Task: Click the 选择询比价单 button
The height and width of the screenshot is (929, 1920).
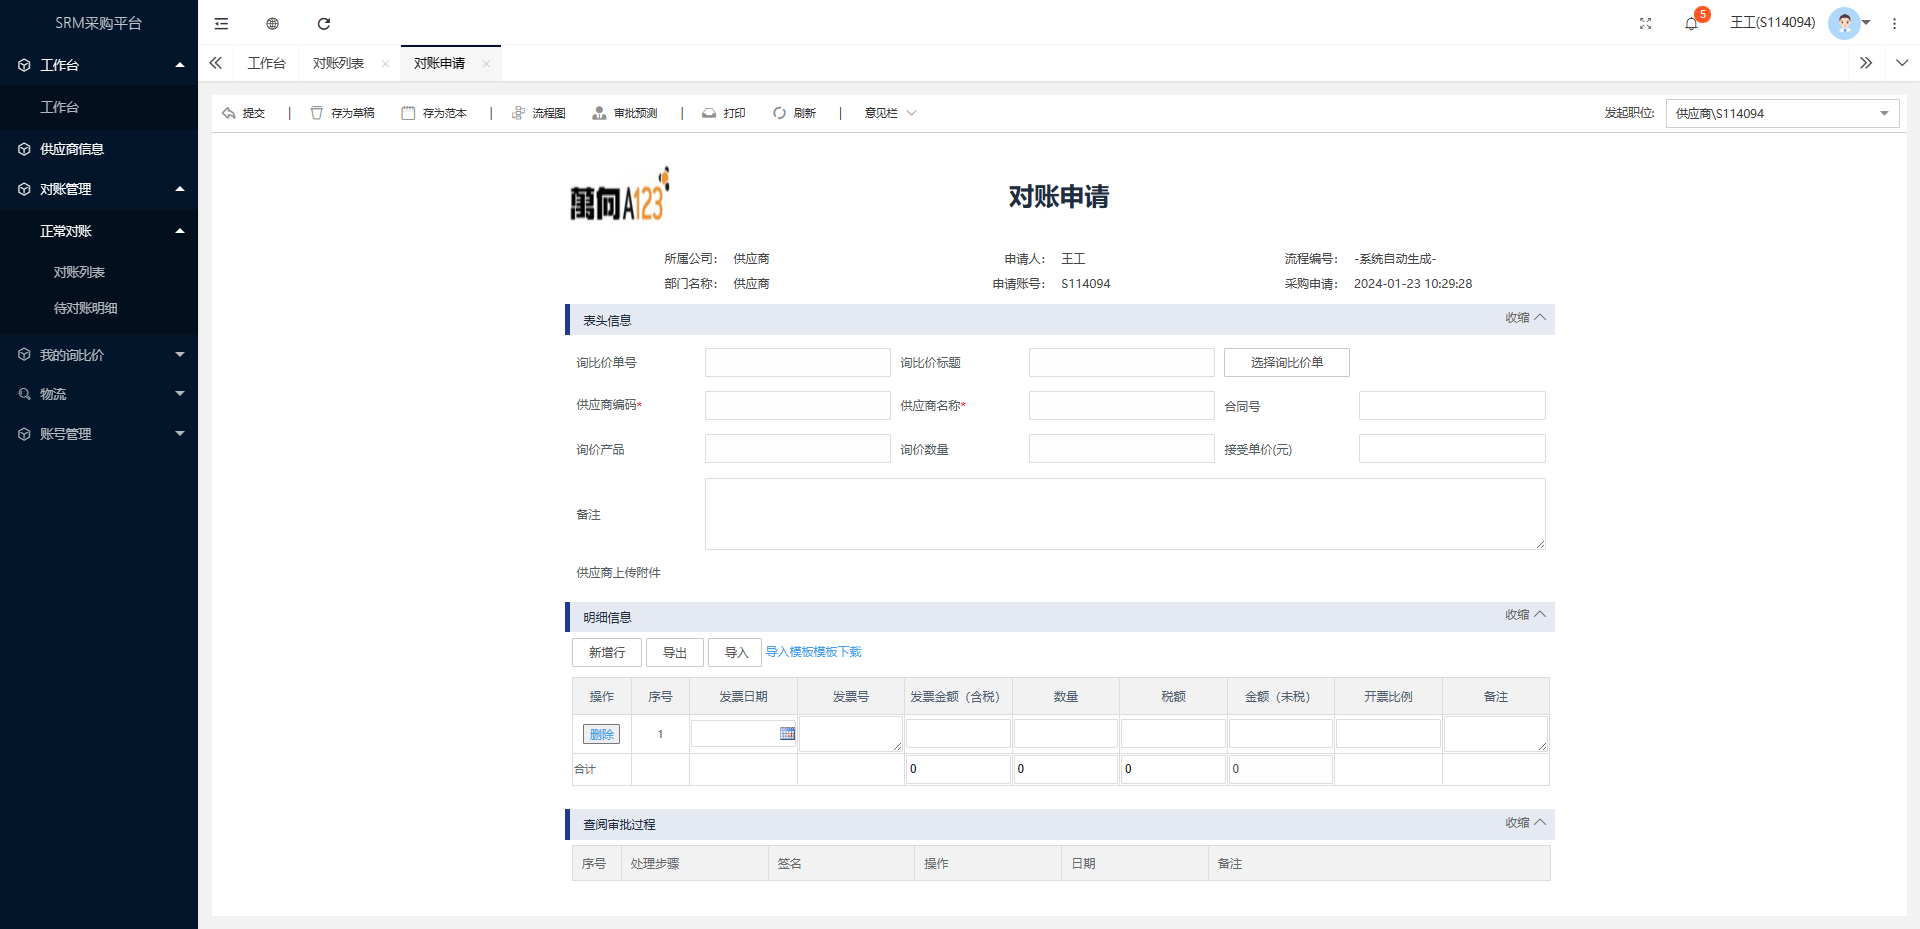Action: pos(1286,362)
